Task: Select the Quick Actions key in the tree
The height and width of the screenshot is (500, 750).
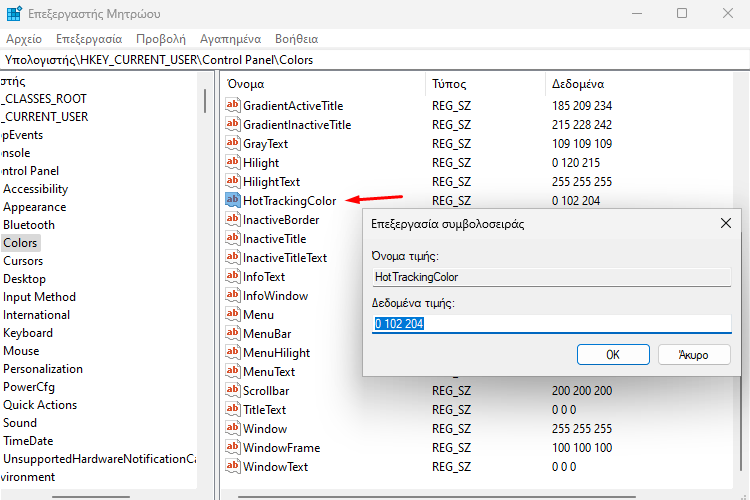Action: (40, 405)
